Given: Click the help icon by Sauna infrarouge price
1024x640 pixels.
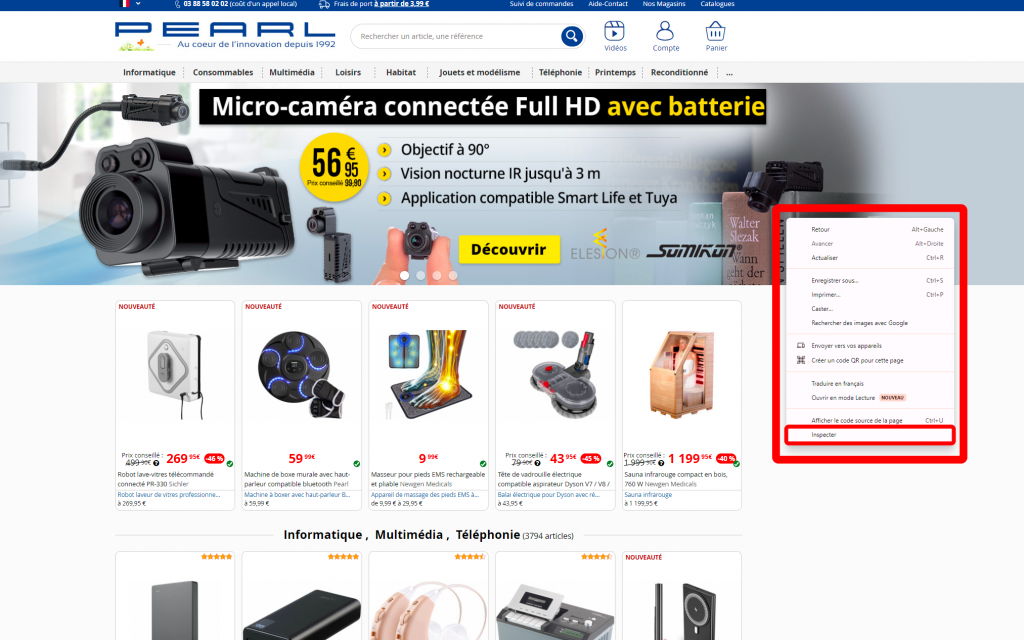Looking at the screenshot, I should [x=661, y=463].
